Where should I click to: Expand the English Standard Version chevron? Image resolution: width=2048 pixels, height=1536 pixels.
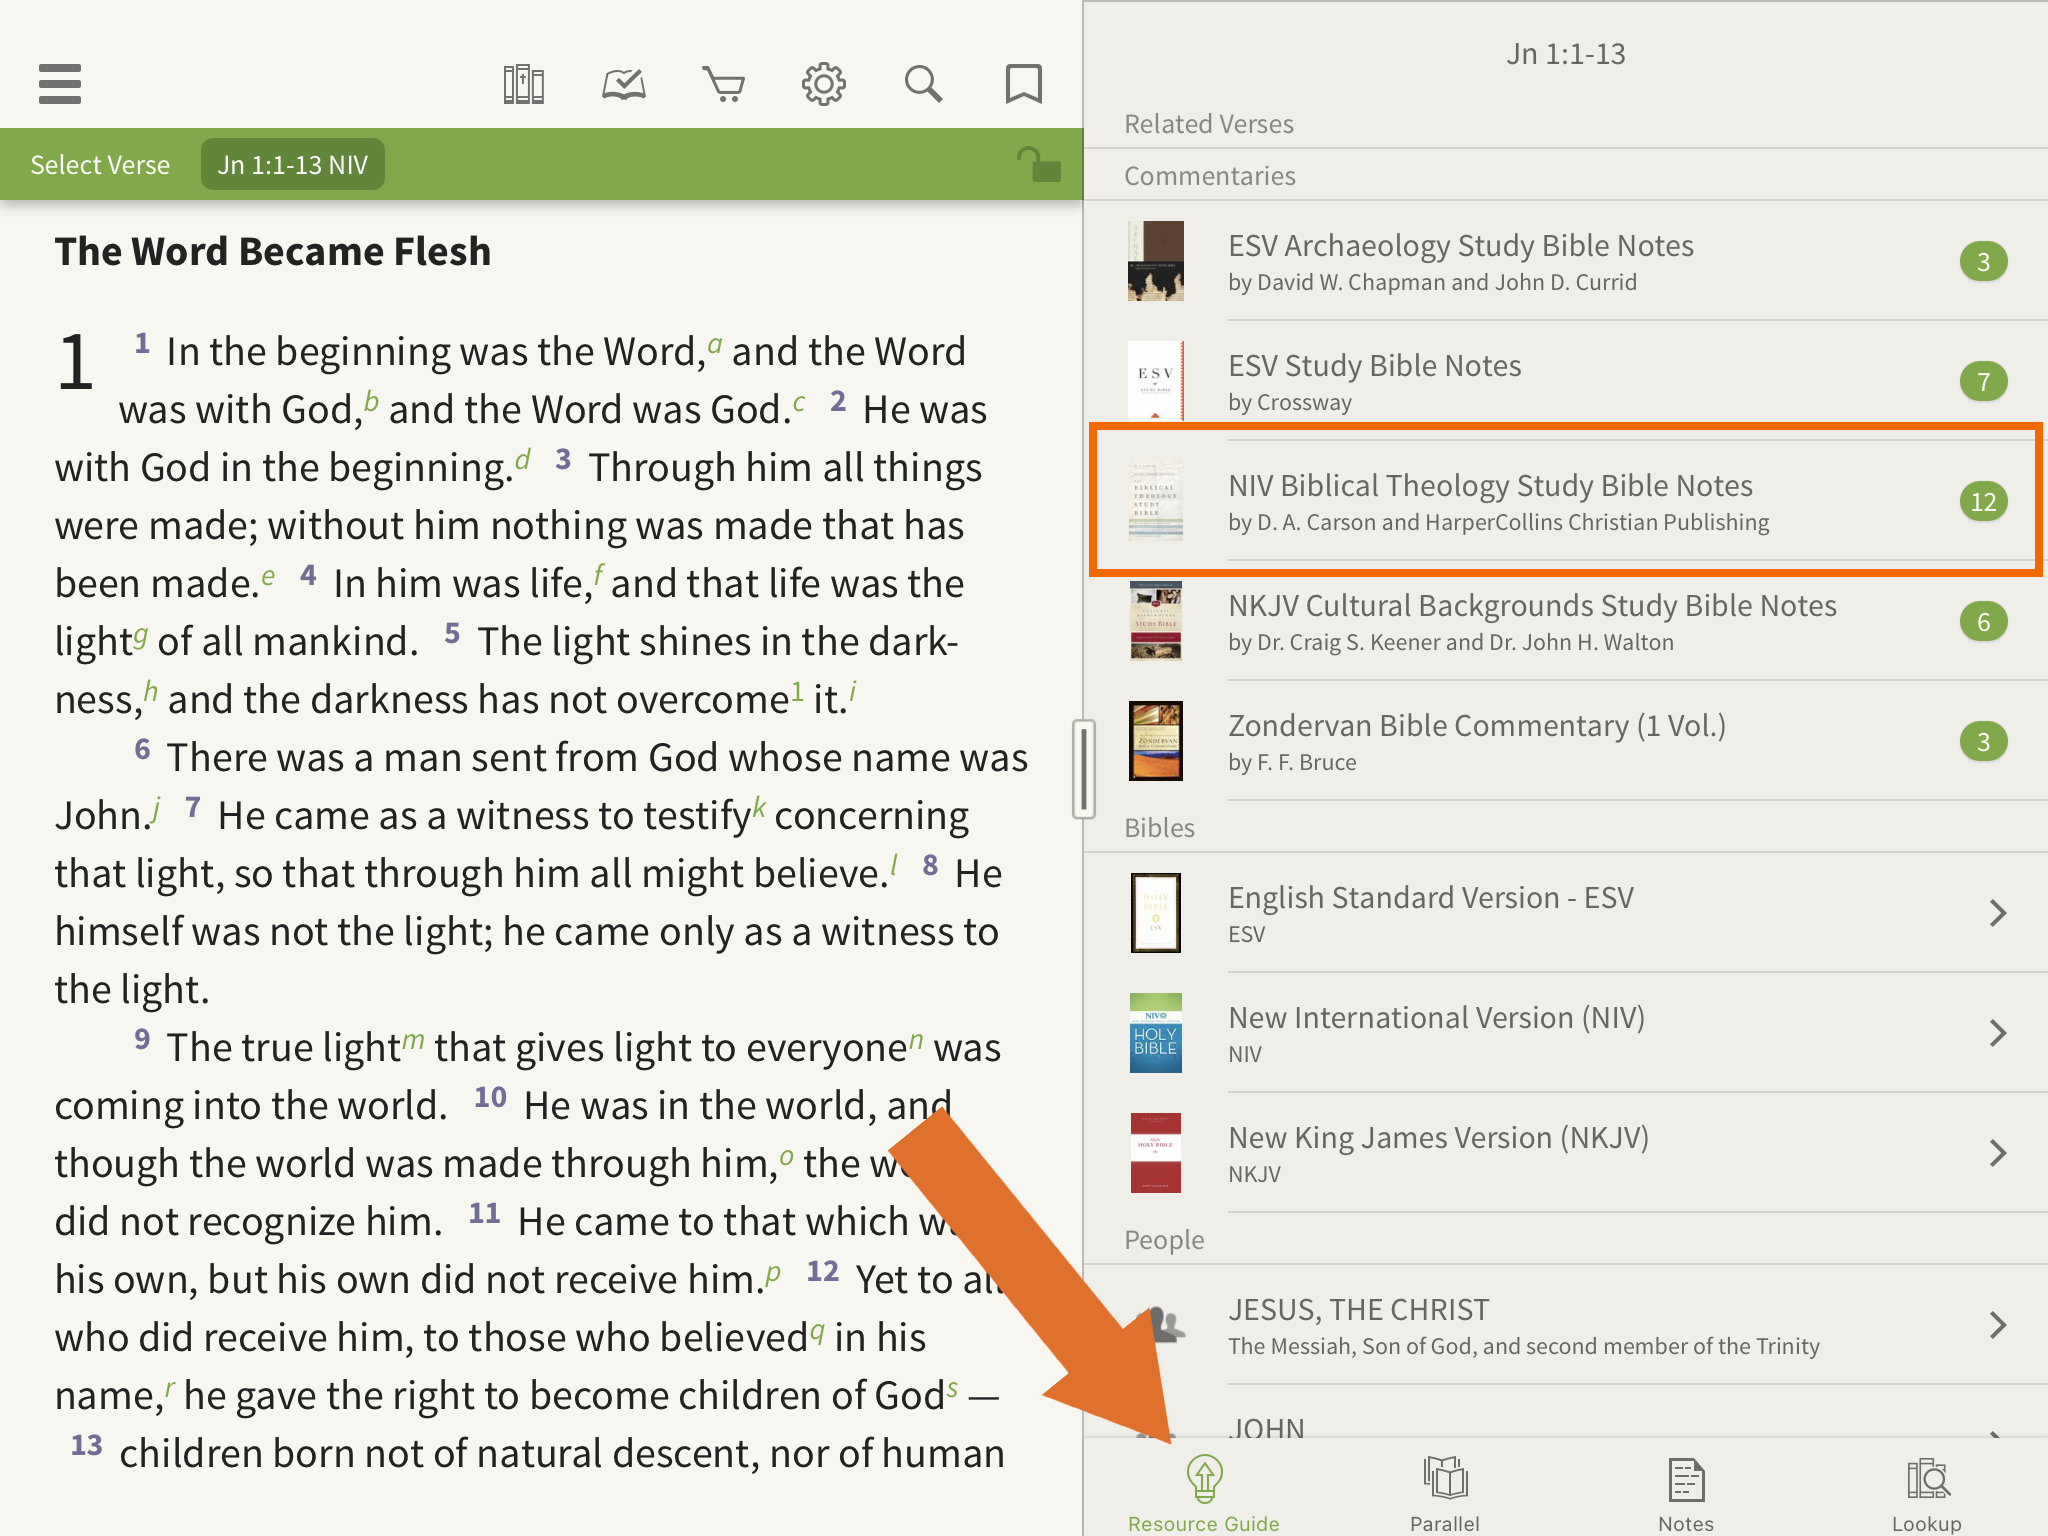[x=1997, y=913]
